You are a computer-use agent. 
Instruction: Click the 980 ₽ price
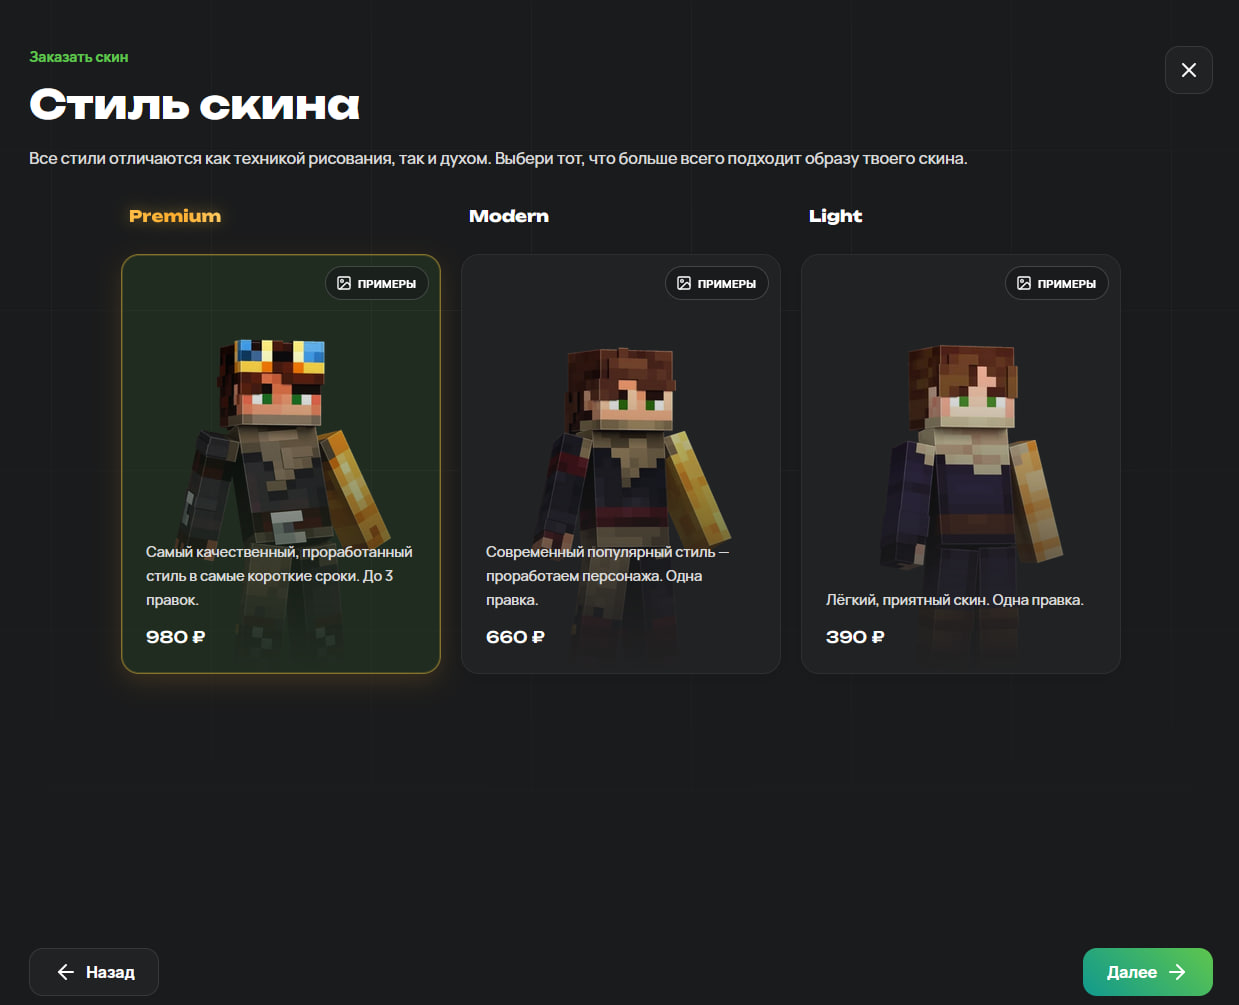coord(176,637)
